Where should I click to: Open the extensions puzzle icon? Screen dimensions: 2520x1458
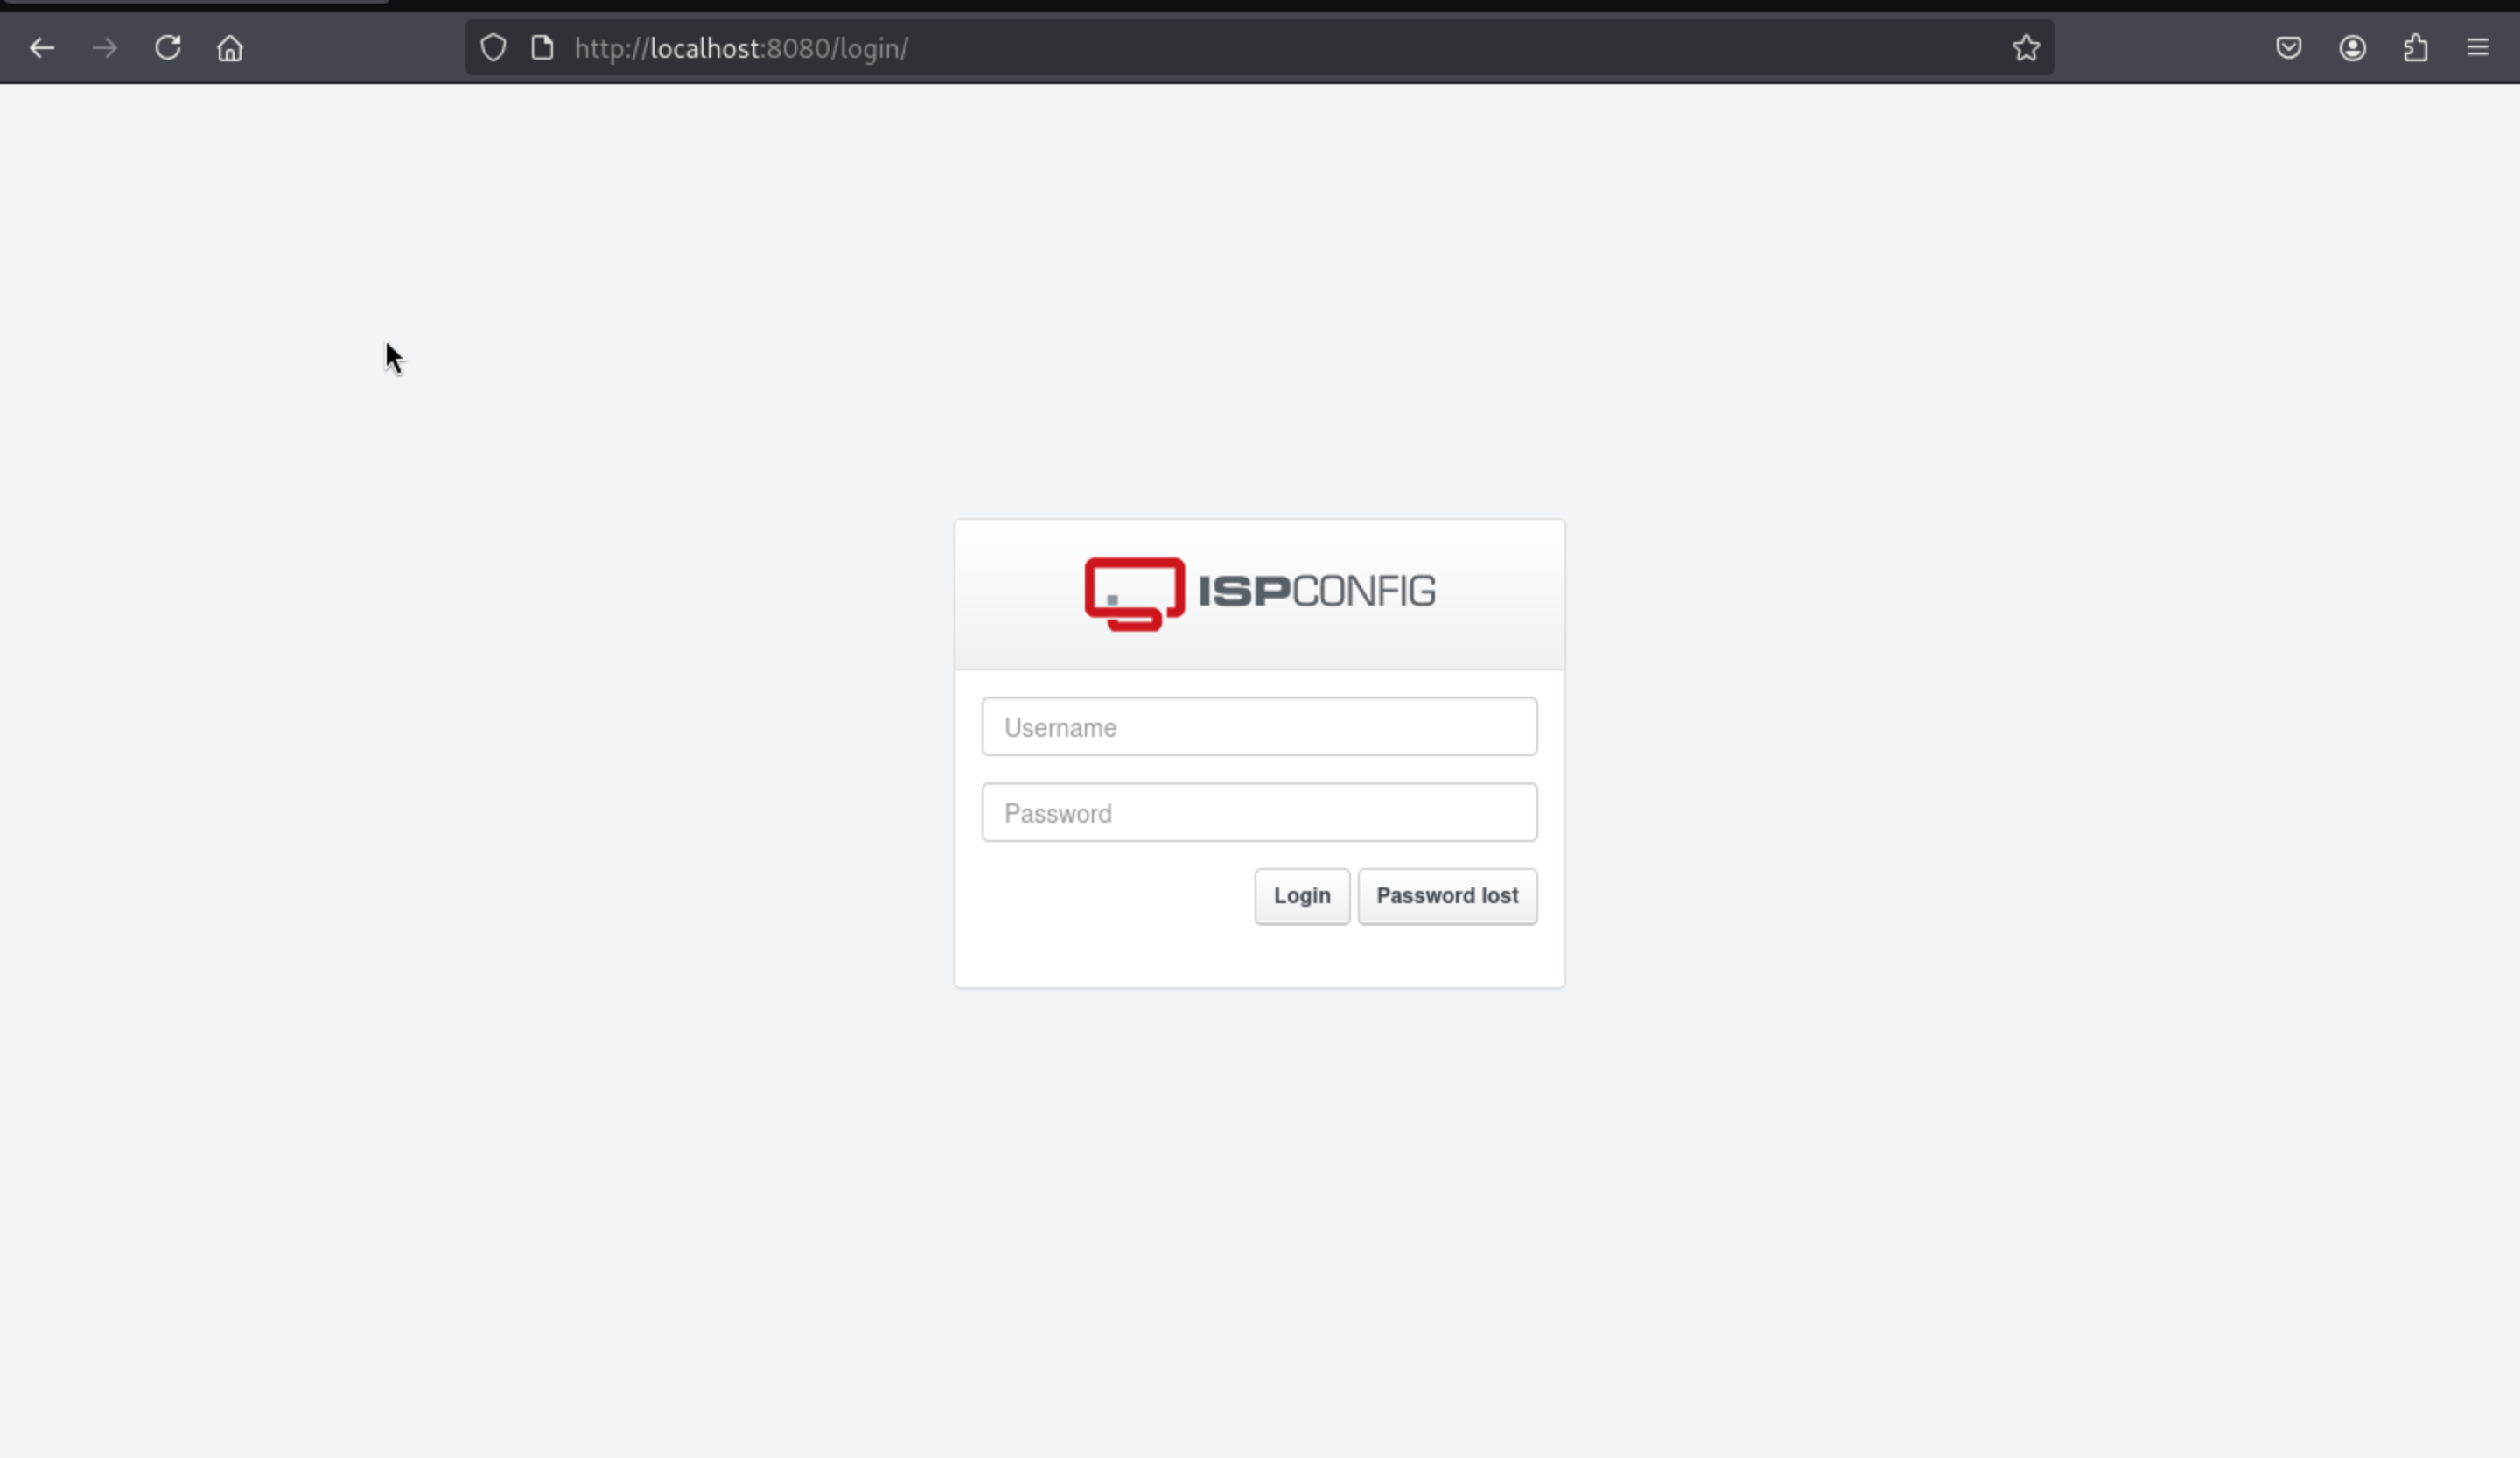[2415, 48]
